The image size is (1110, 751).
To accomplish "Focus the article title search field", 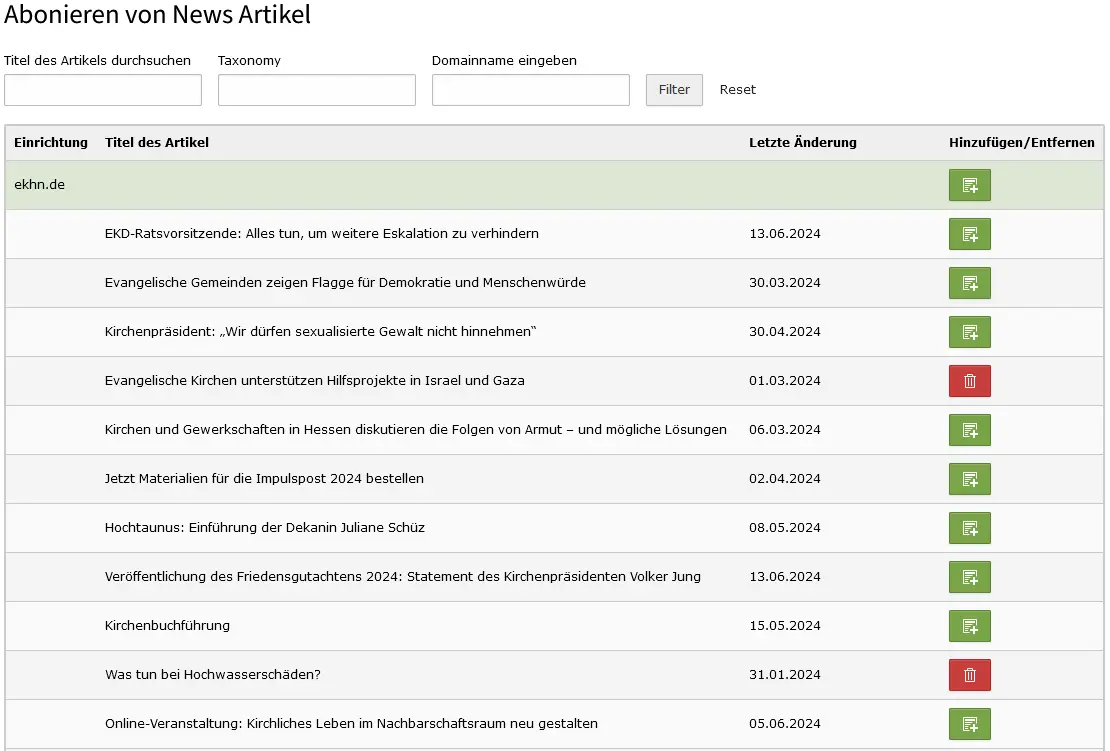I will [103, 90].
